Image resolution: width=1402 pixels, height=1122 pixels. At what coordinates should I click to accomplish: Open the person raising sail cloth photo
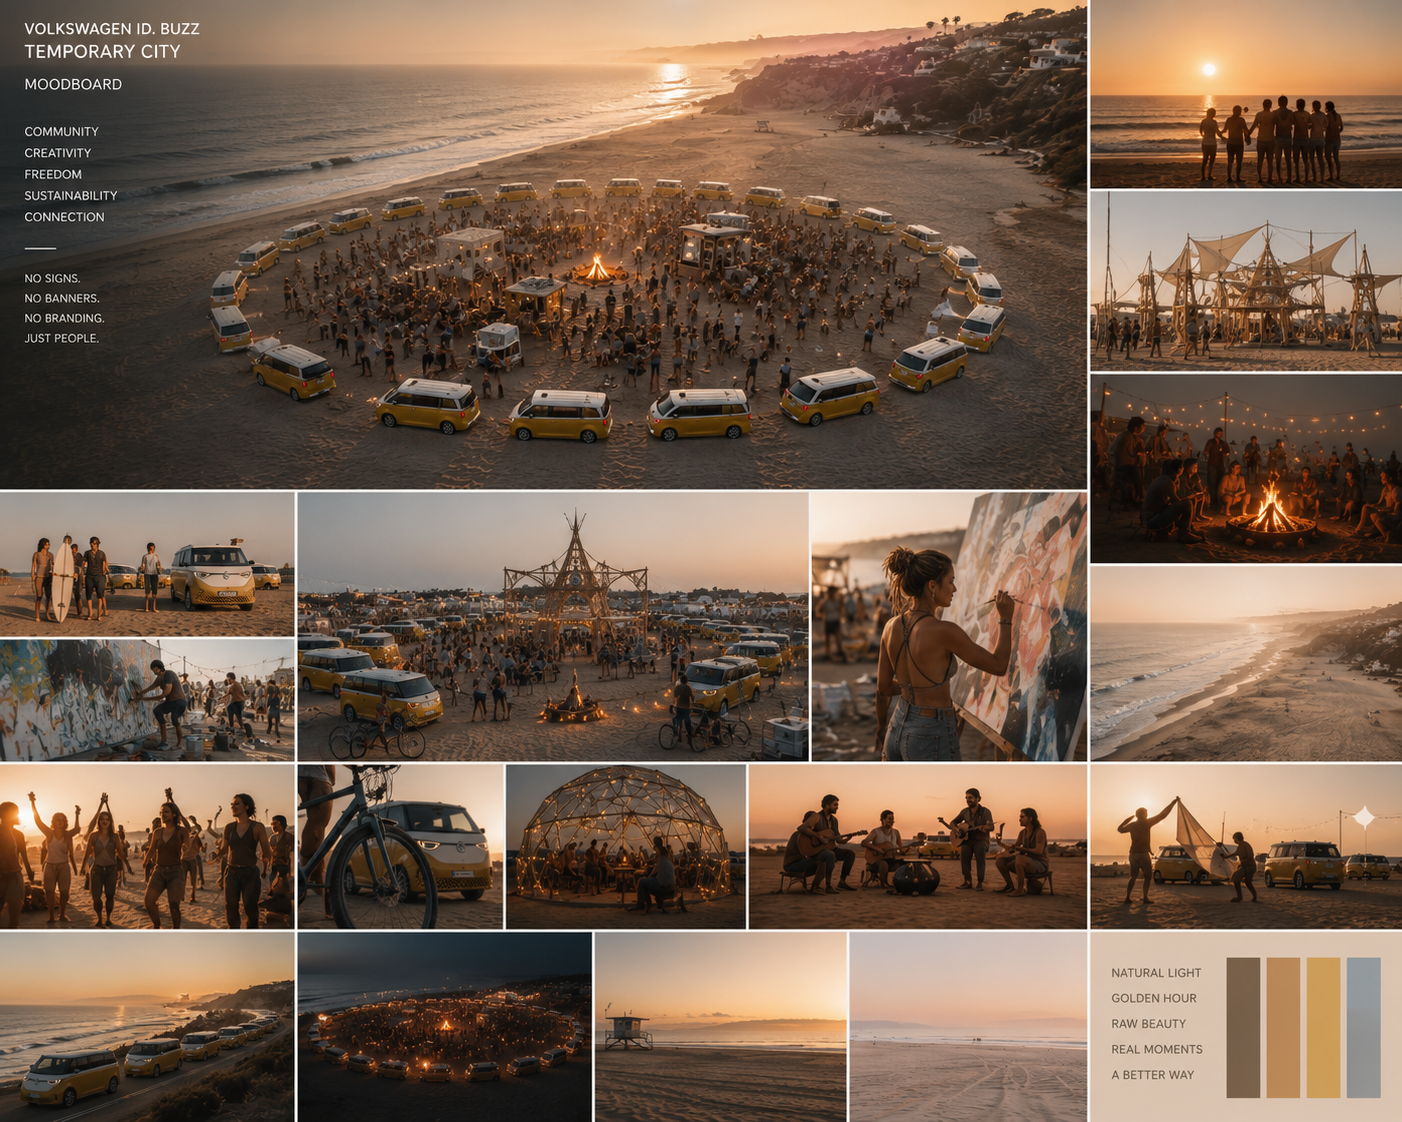[x=1246, y=847]
